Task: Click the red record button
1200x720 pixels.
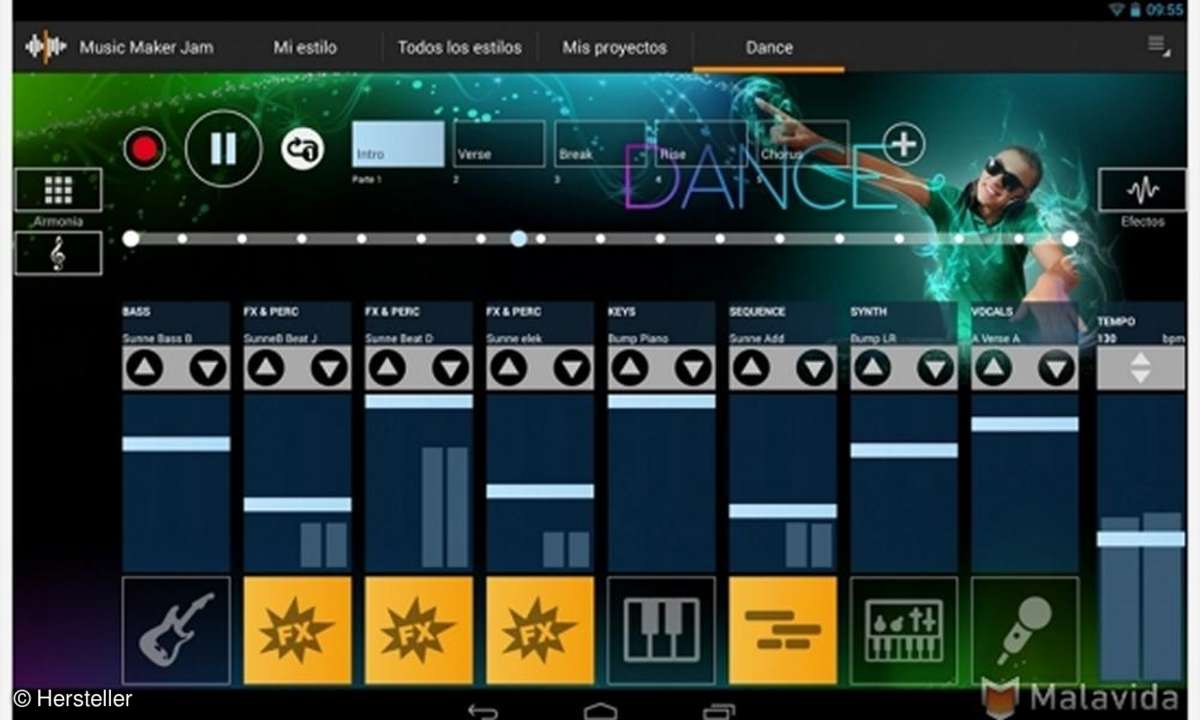Action: point(145,150)
